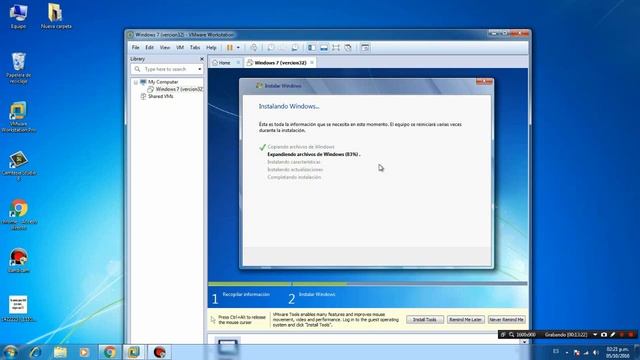The height and width of the screenshot is (360, 640).
Task: Open VMware Workstation Pro desktop shortcut
Action: [18, 117]
